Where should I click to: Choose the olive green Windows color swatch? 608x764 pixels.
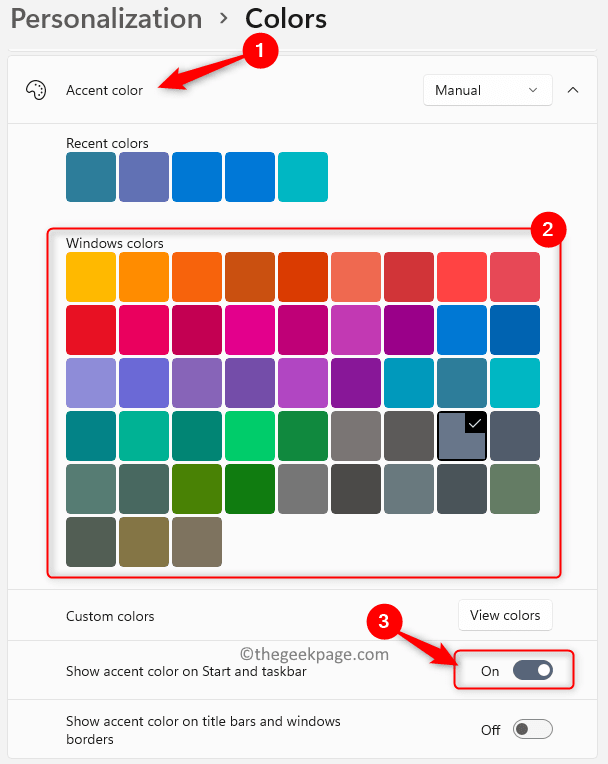pos(197,489)
